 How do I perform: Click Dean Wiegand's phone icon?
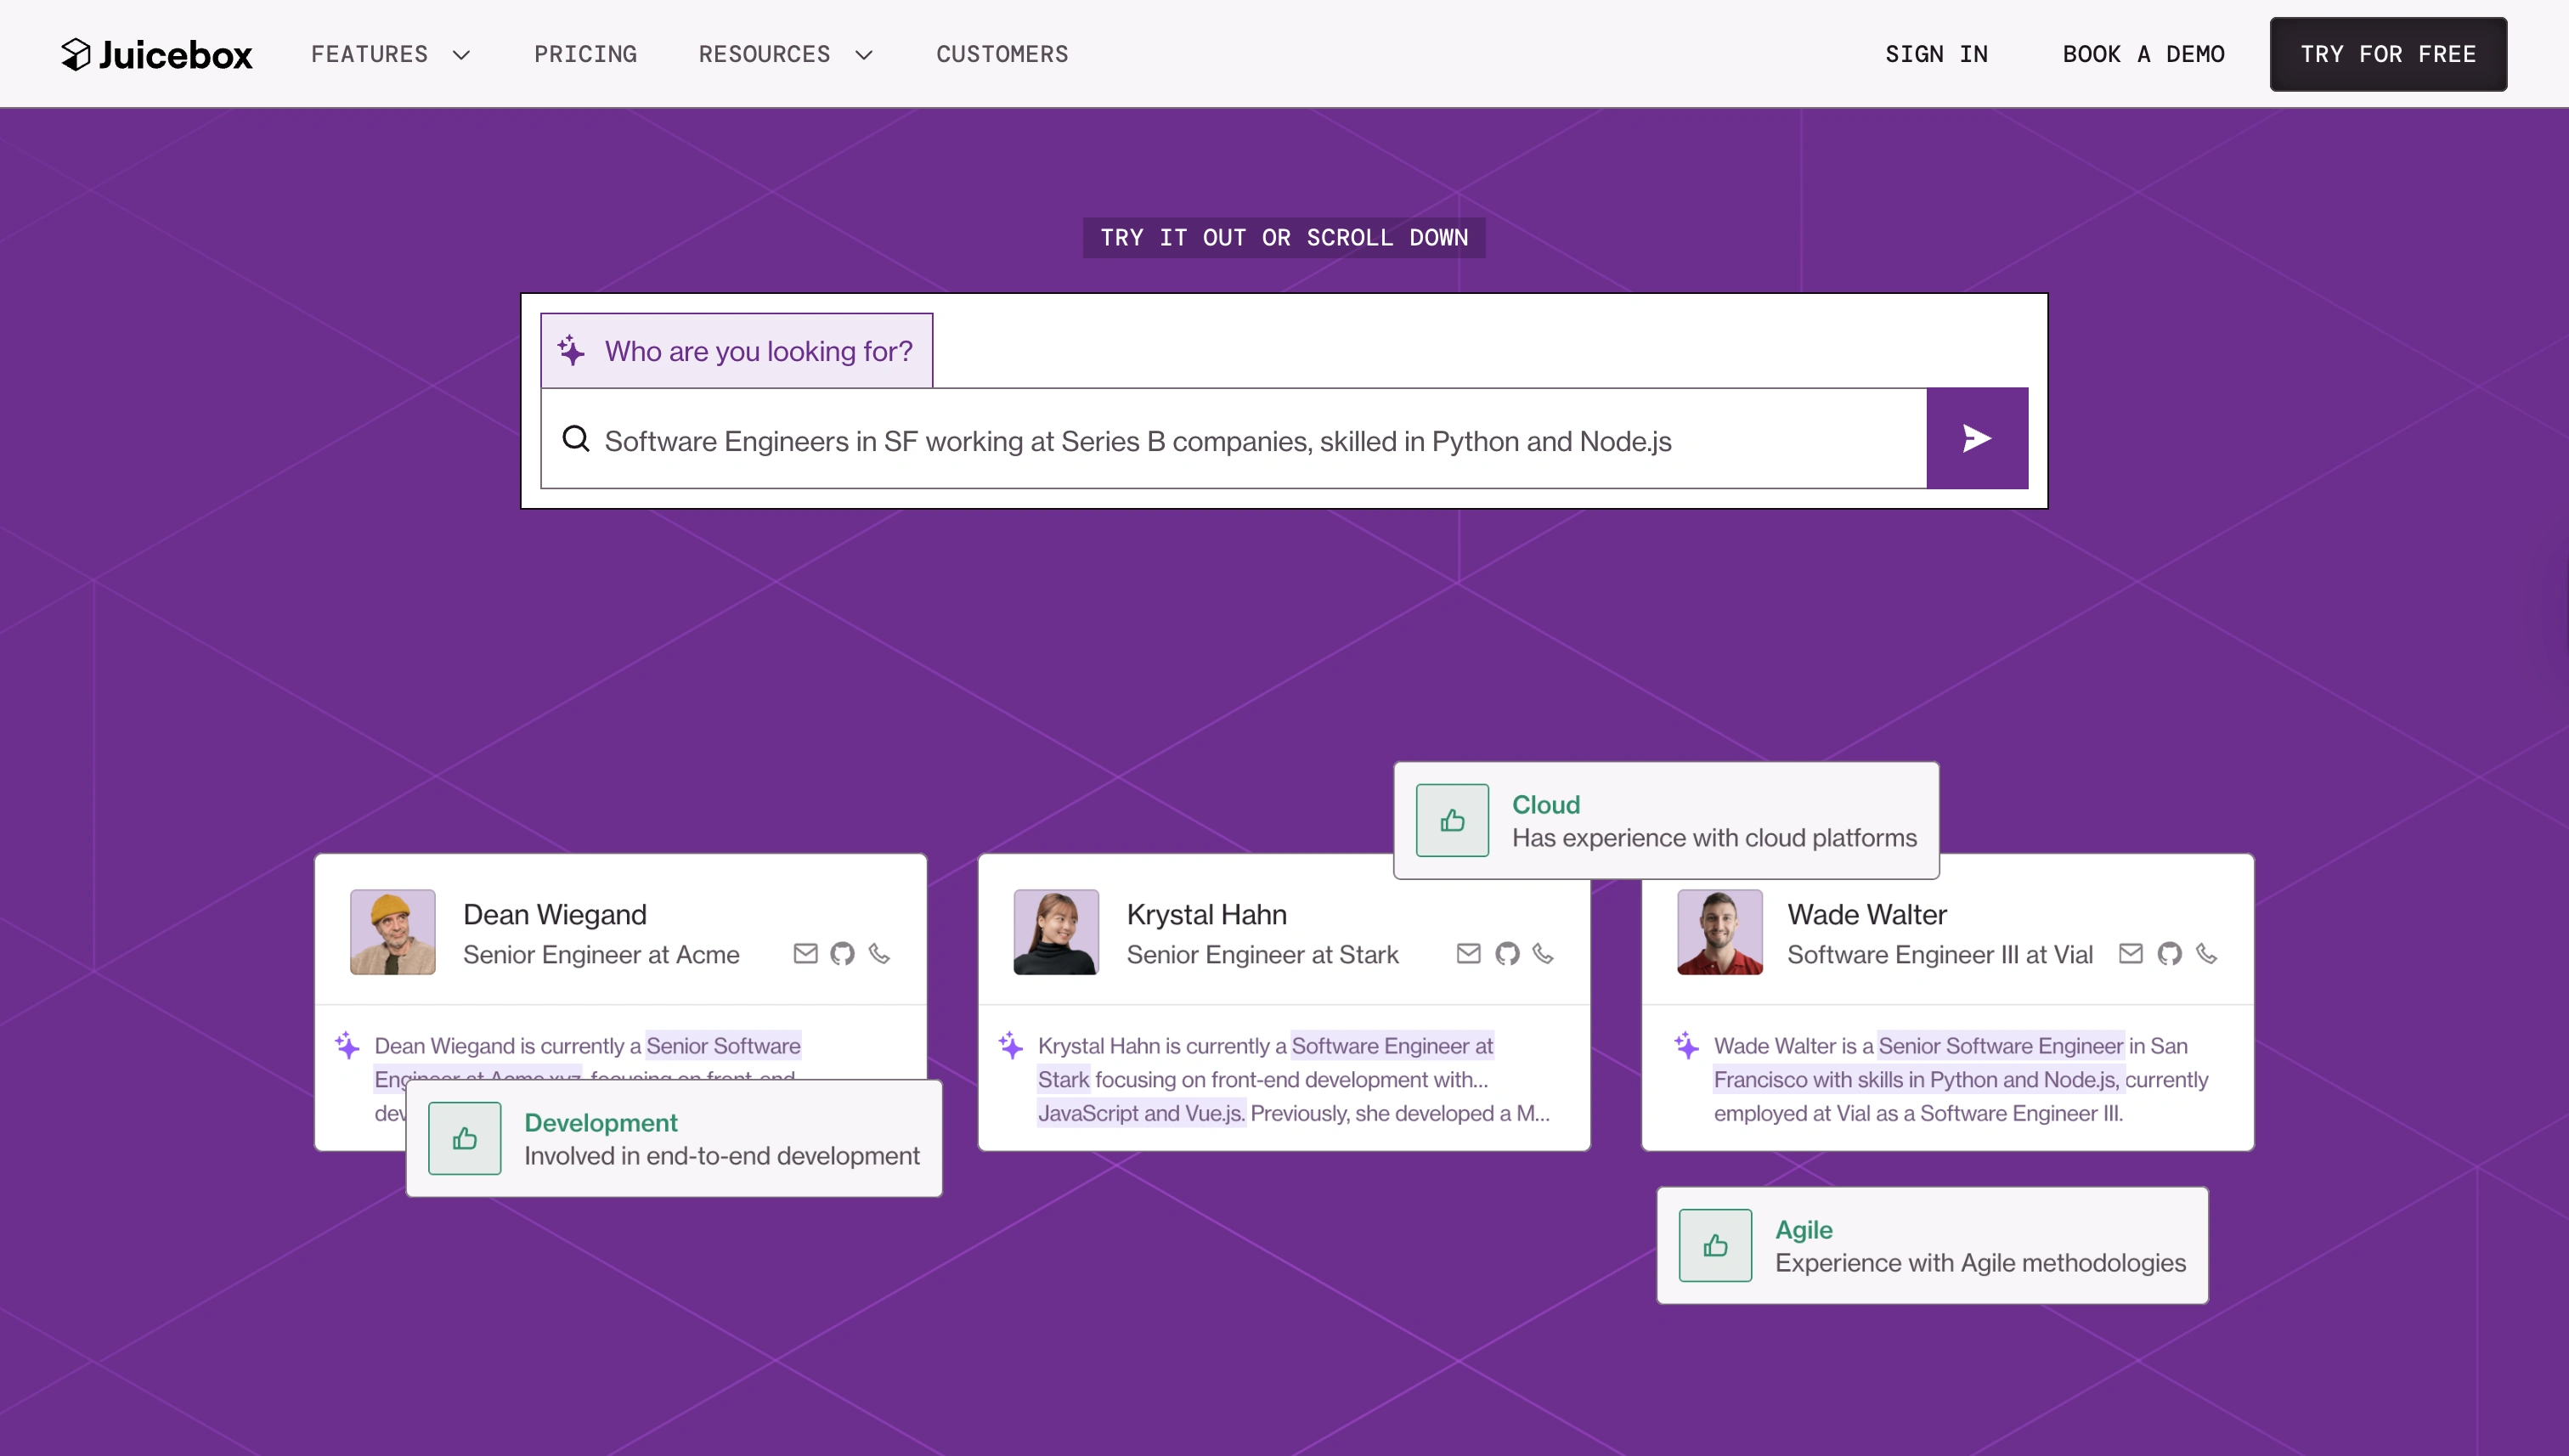click(879, 953)
